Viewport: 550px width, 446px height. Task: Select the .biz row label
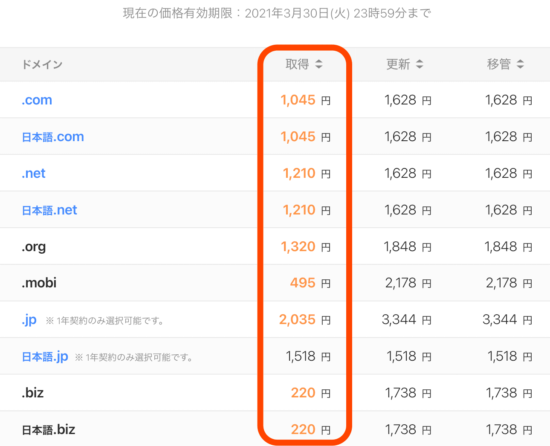pyautogui.click(x=33, y=393)
